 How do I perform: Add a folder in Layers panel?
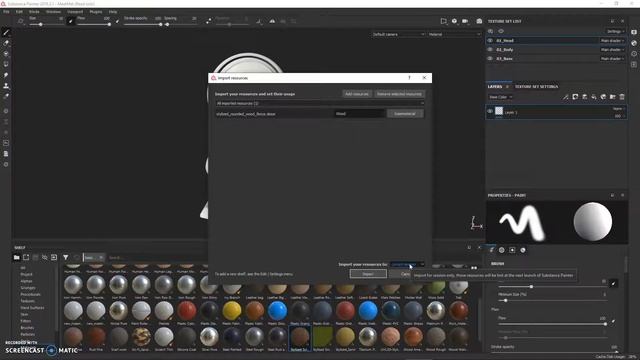click(x=613, y=97)
